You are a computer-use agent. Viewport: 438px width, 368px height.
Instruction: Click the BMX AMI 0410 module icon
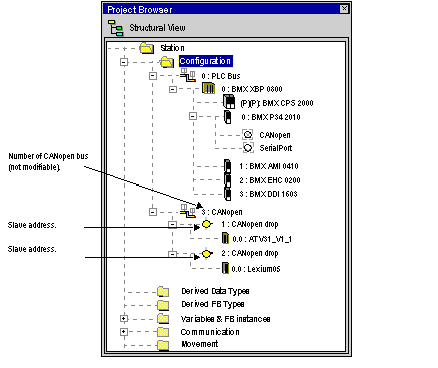click(x=227, y=166)
